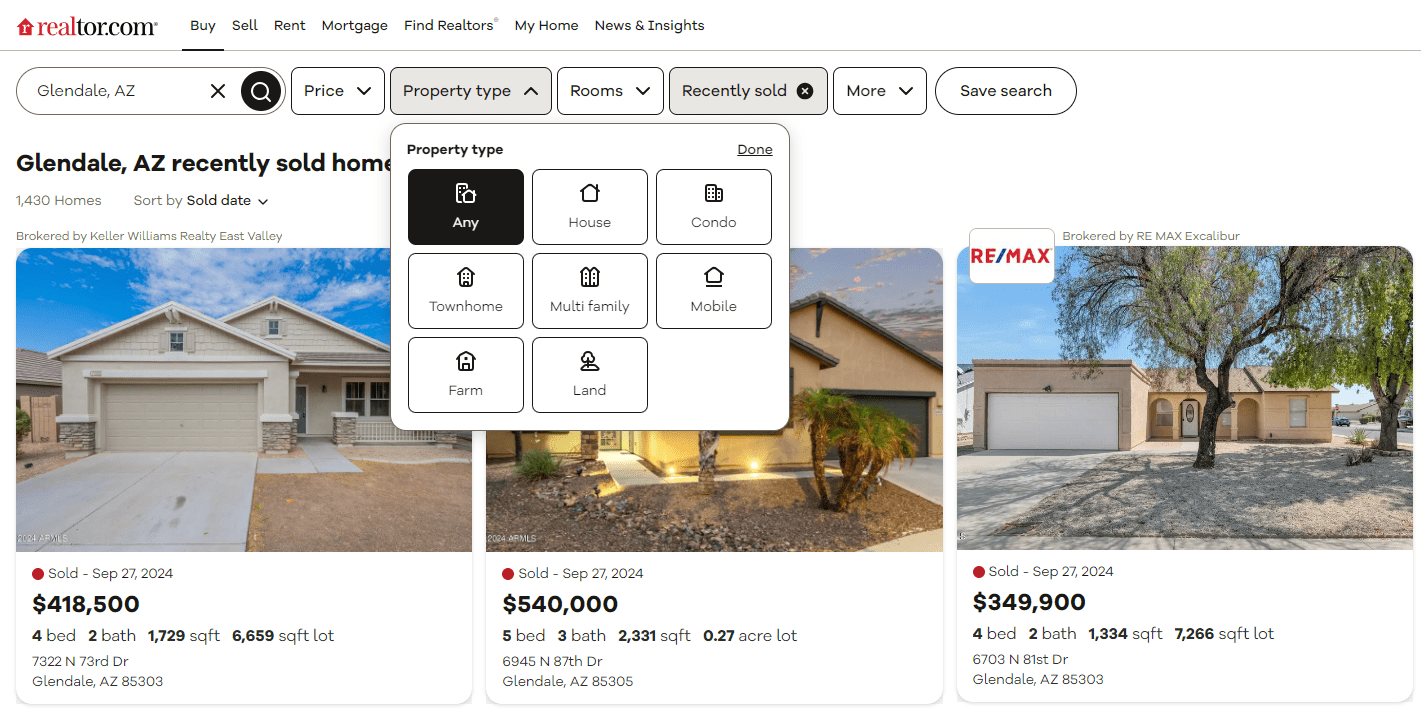Pick the Multi family property type
Screen dimensions: 1421x710
pos(589,291)
